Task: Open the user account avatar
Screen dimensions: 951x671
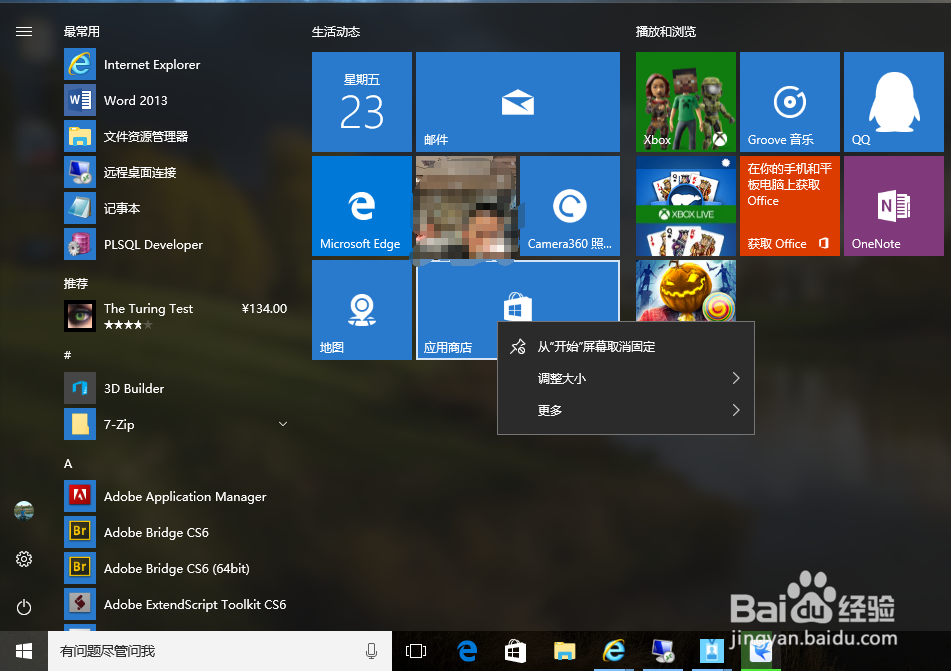Action: tap(24, 511)
